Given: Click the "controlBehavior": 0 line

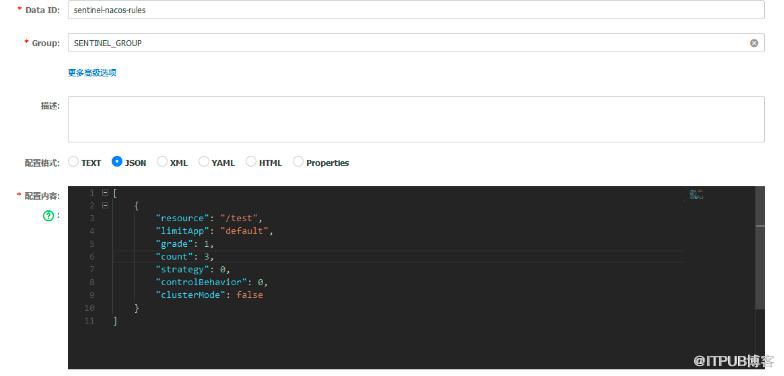Looking at the screenshot, I should (212, 282).
